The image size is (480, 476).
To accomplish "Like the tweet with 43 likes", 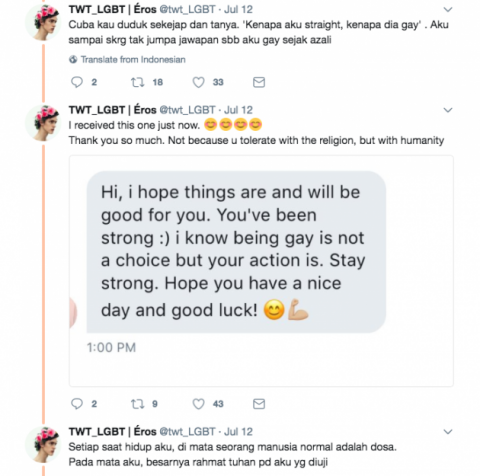I will click(x=198, y=404).
